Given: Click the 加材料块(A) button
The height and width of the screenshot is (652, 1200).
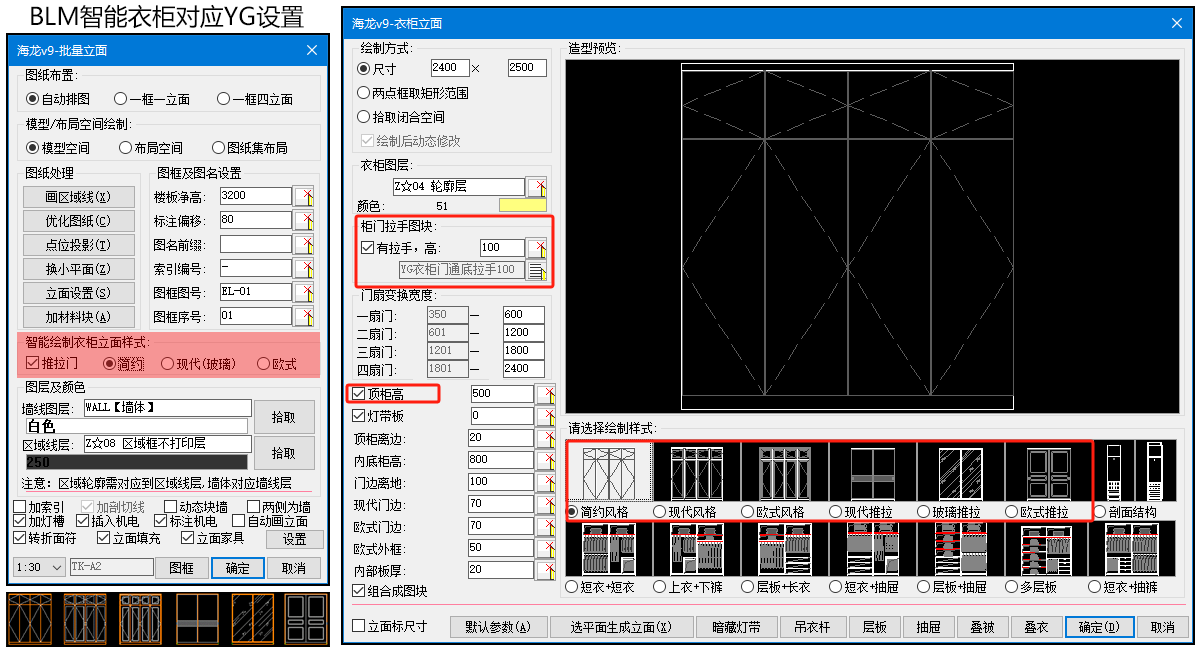Looking at the screenshot, I should tap(79, 317).
